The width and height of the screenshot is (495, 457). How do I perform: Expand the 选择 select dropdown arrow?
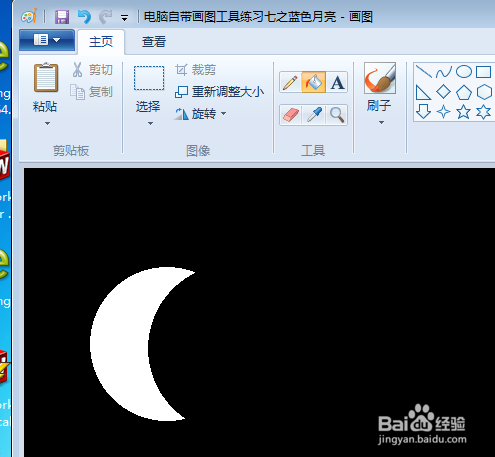150,124
